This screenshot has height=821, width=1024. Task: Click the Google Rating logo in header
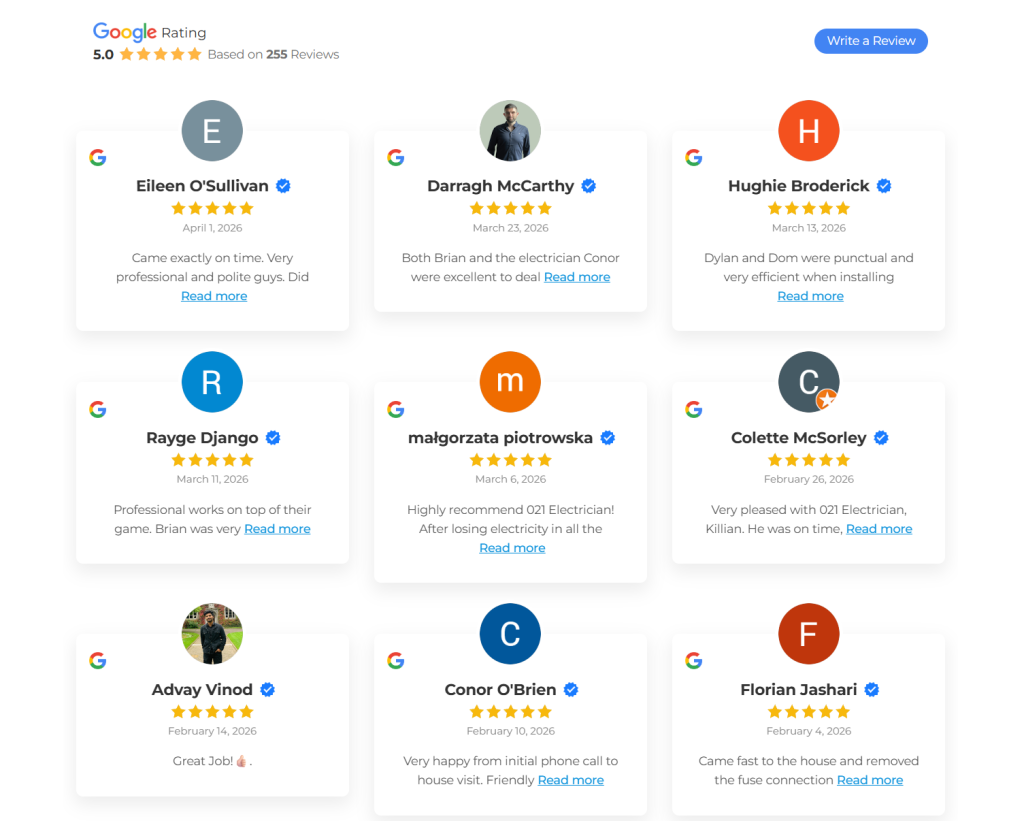pyautogui.click(x=125, y=32)
